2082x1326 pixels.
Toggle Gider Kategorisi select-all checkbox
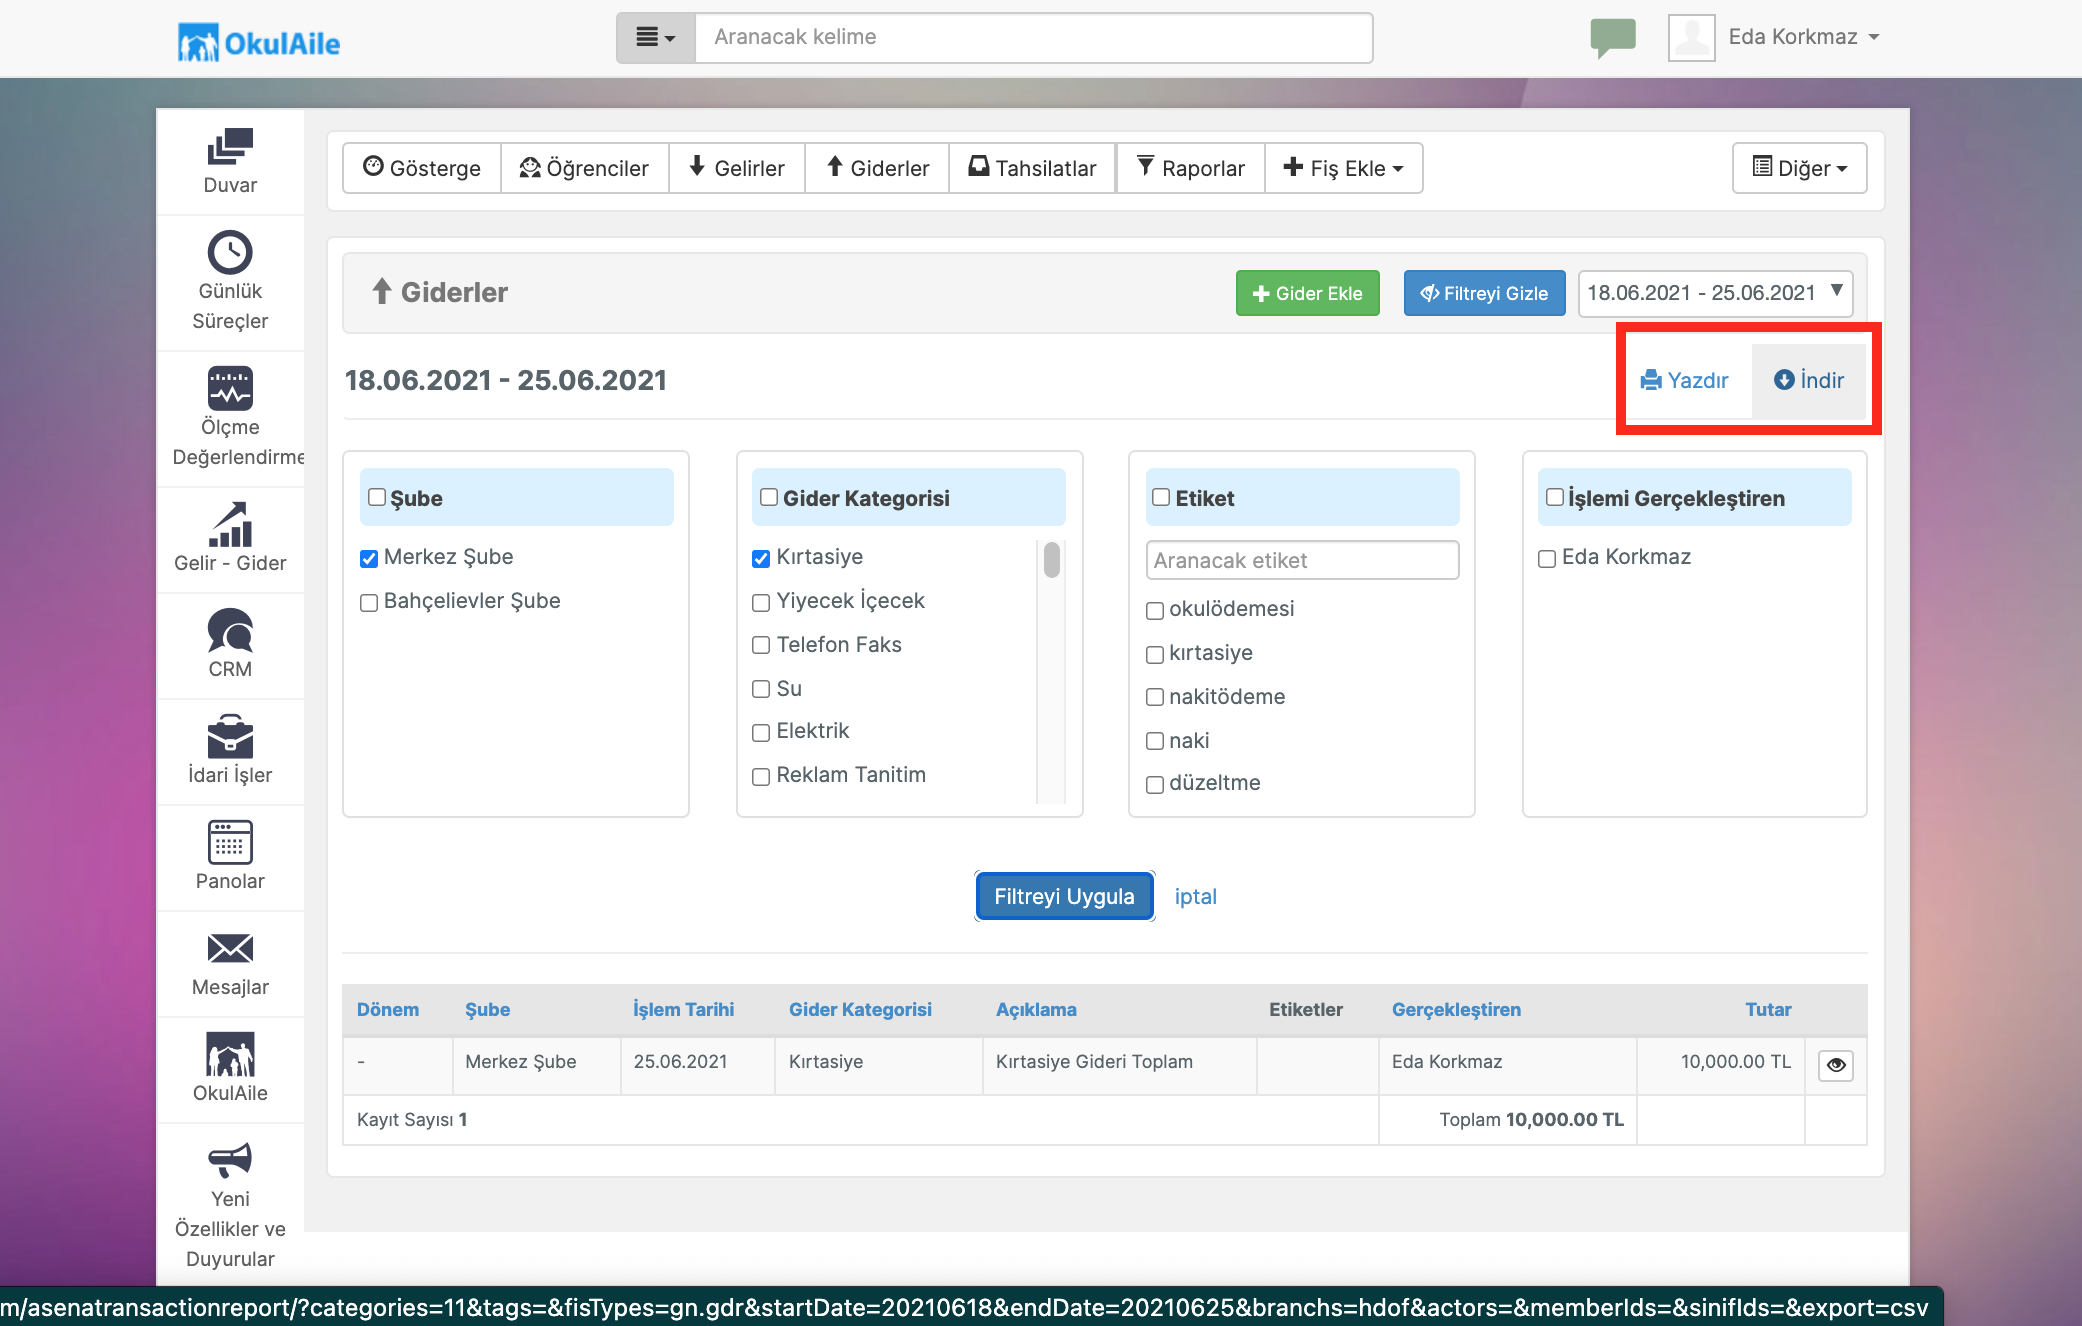coord(769,497)
